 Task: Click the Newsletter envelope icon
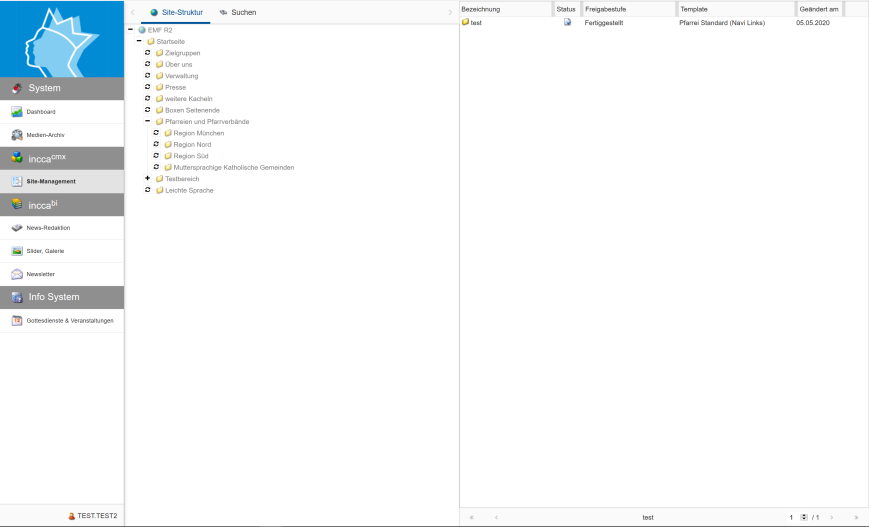point(17,274)
